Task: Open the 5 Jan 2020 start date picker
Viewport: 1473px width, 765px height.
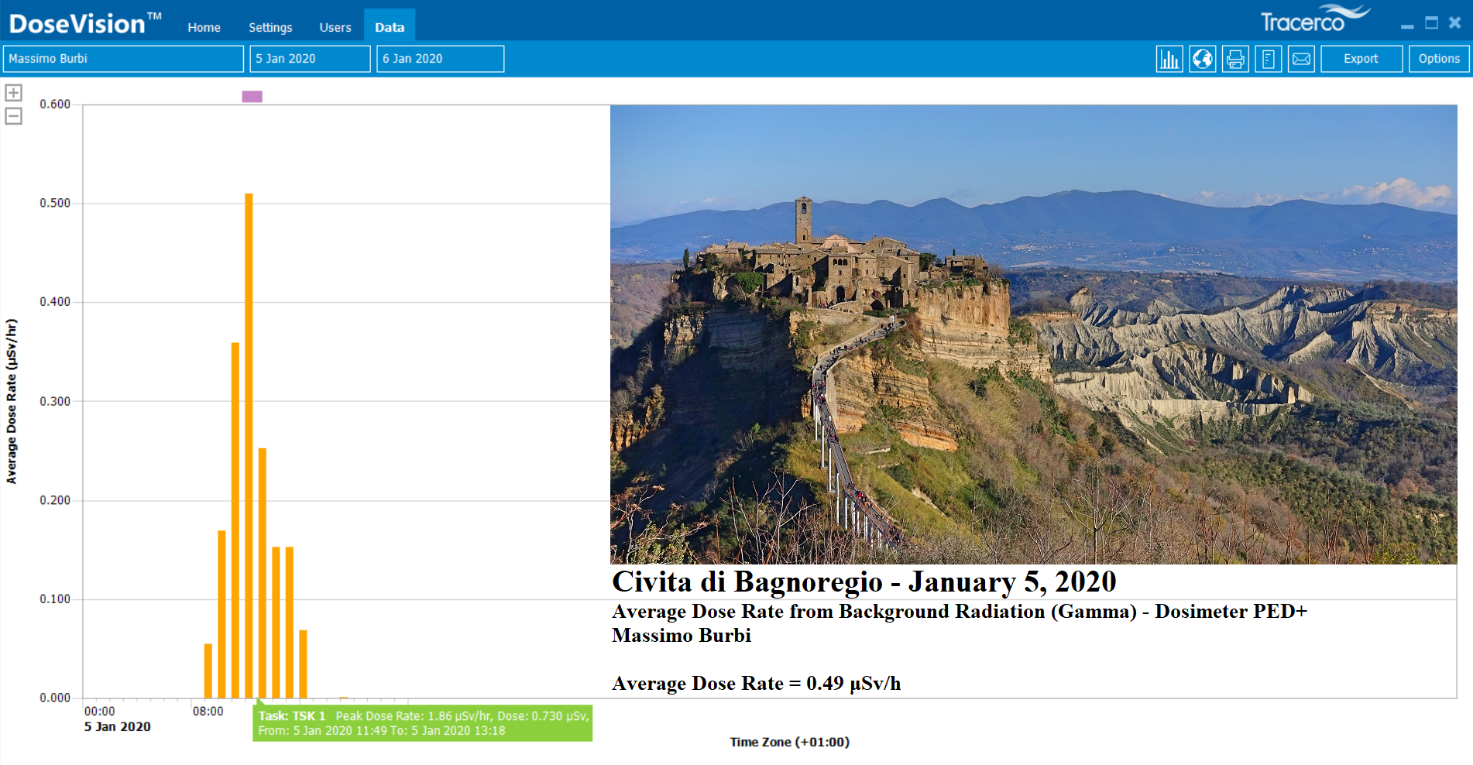Action: click(x=310, y=59)
